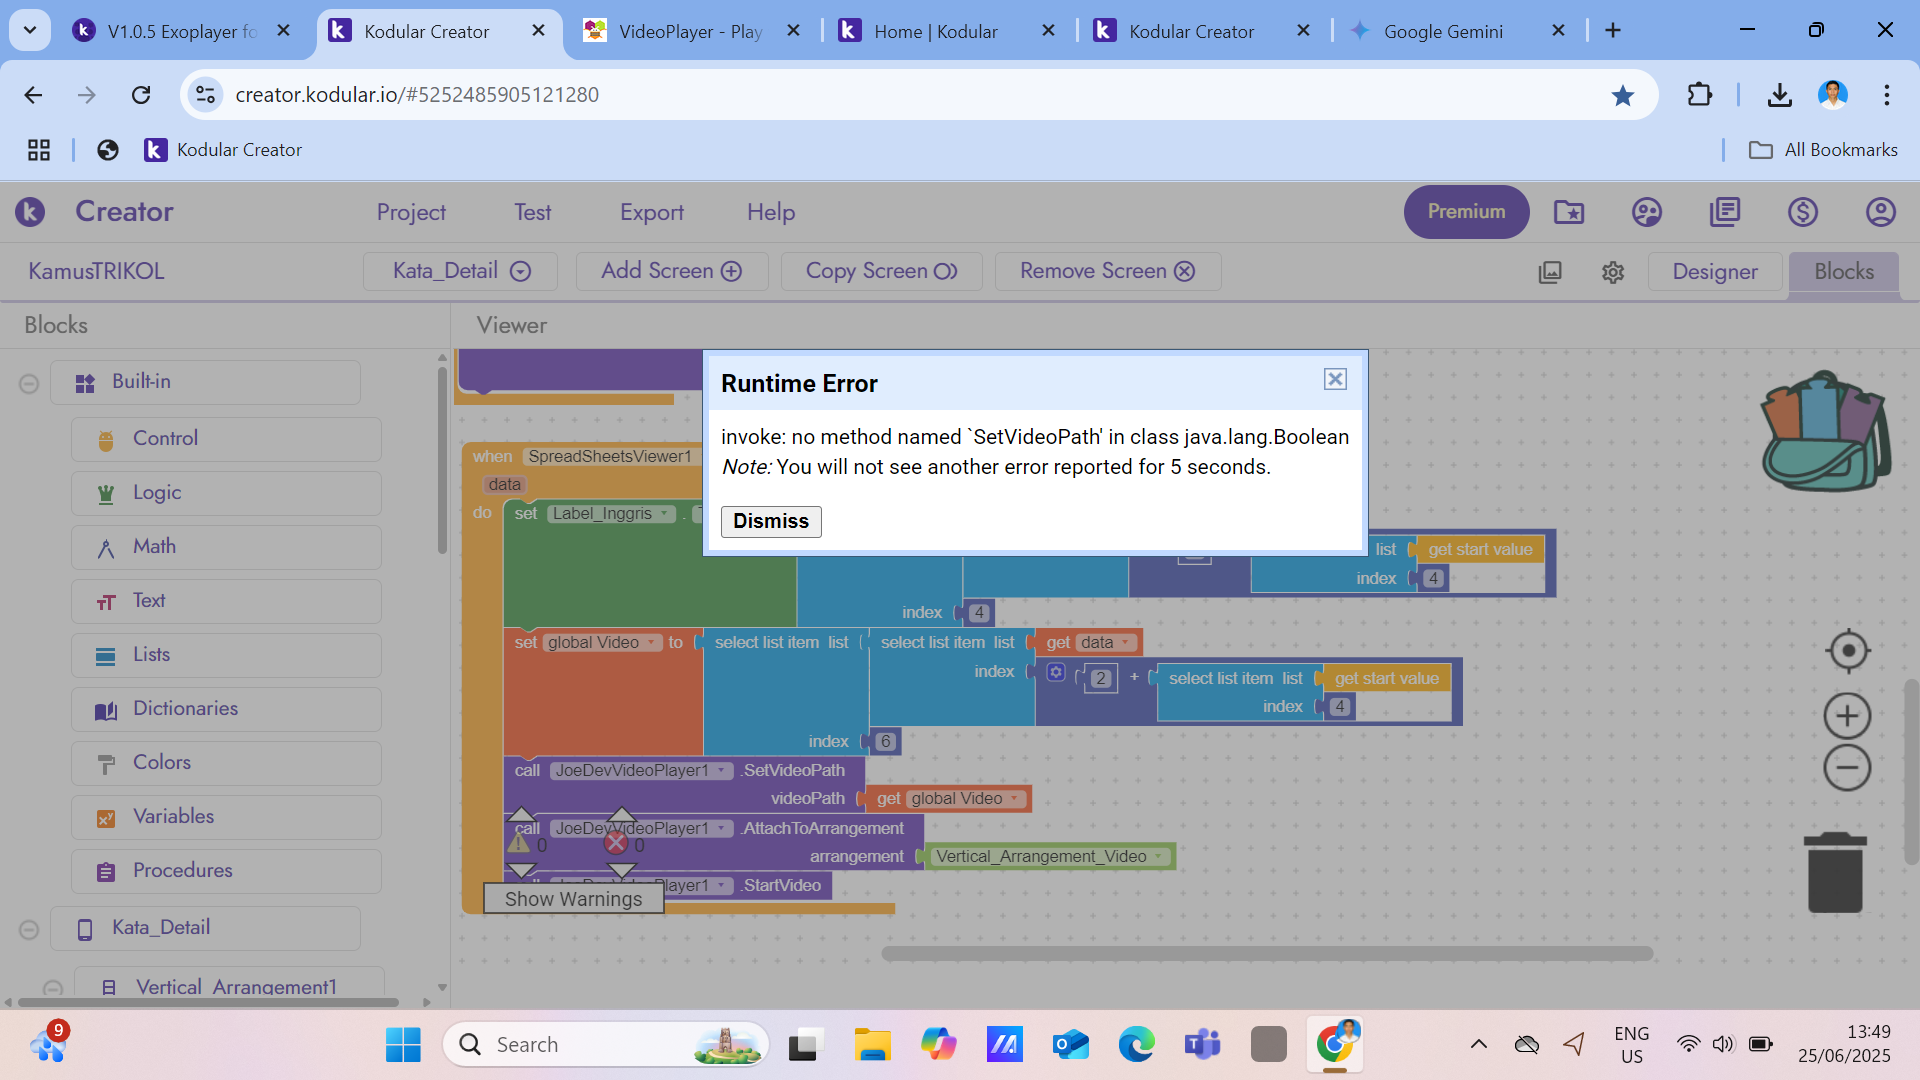Zoom in the blocks workspace
The image size is (1920, 1080).
click(1847, 716)
